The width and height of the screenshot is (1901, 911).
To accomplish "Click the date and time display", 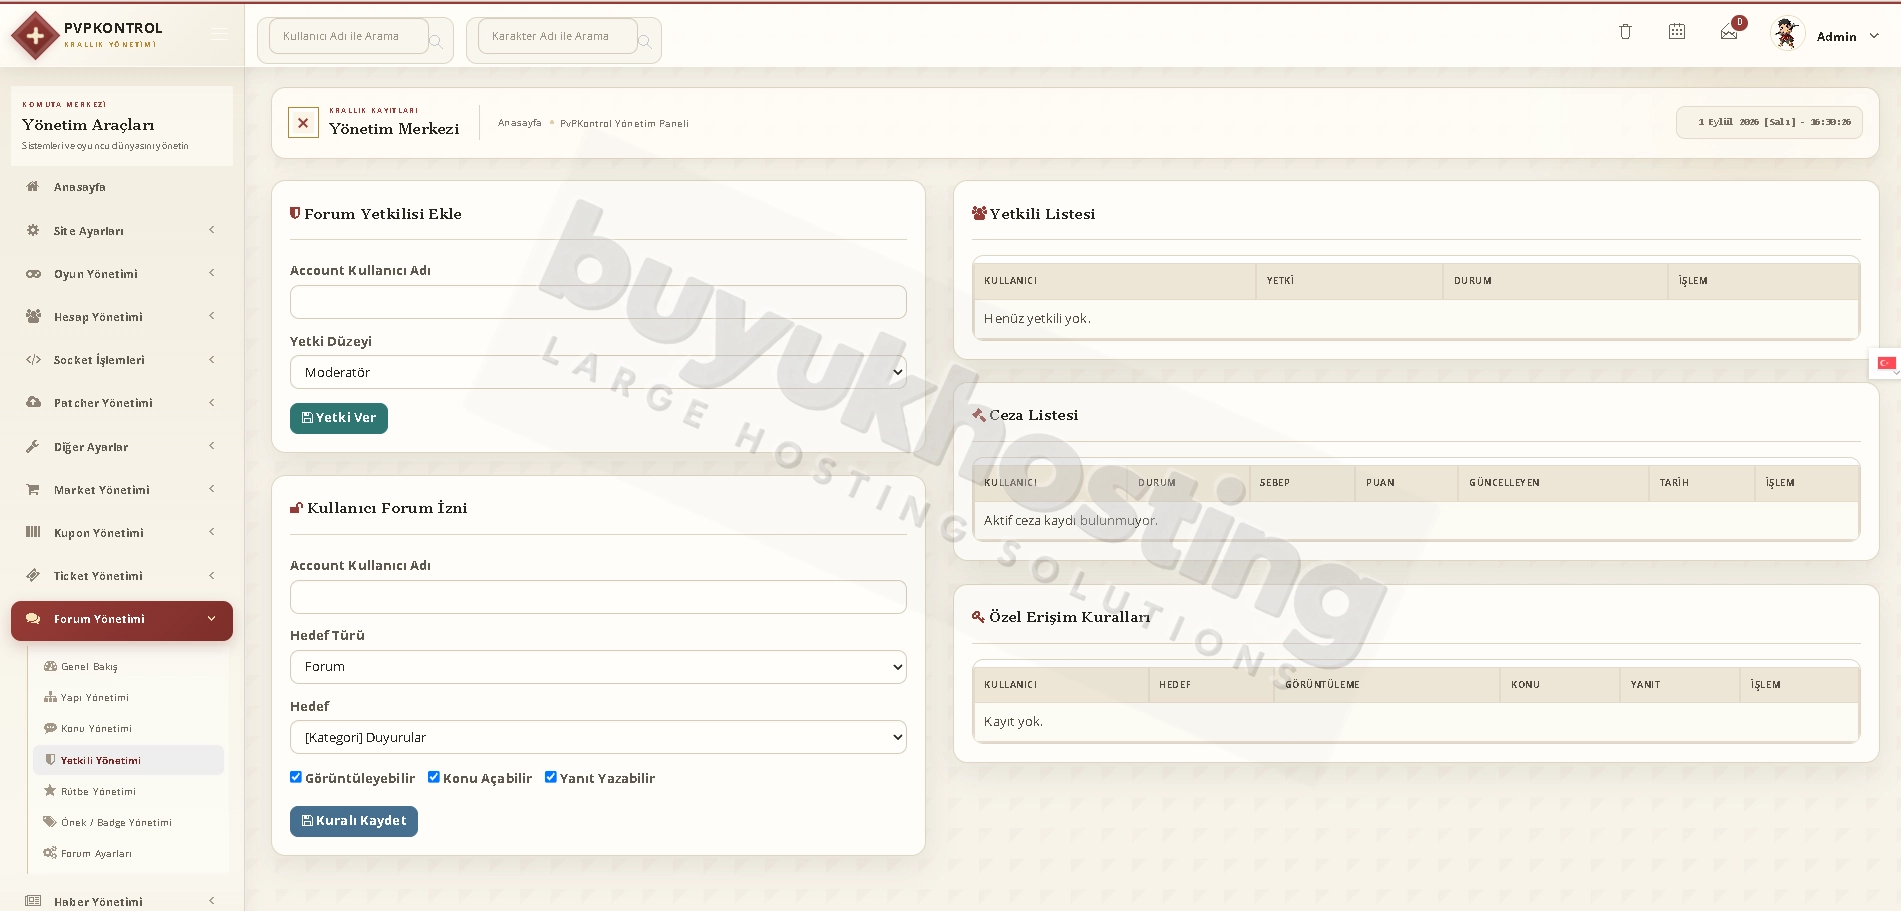I will [x=1769, y=122].
